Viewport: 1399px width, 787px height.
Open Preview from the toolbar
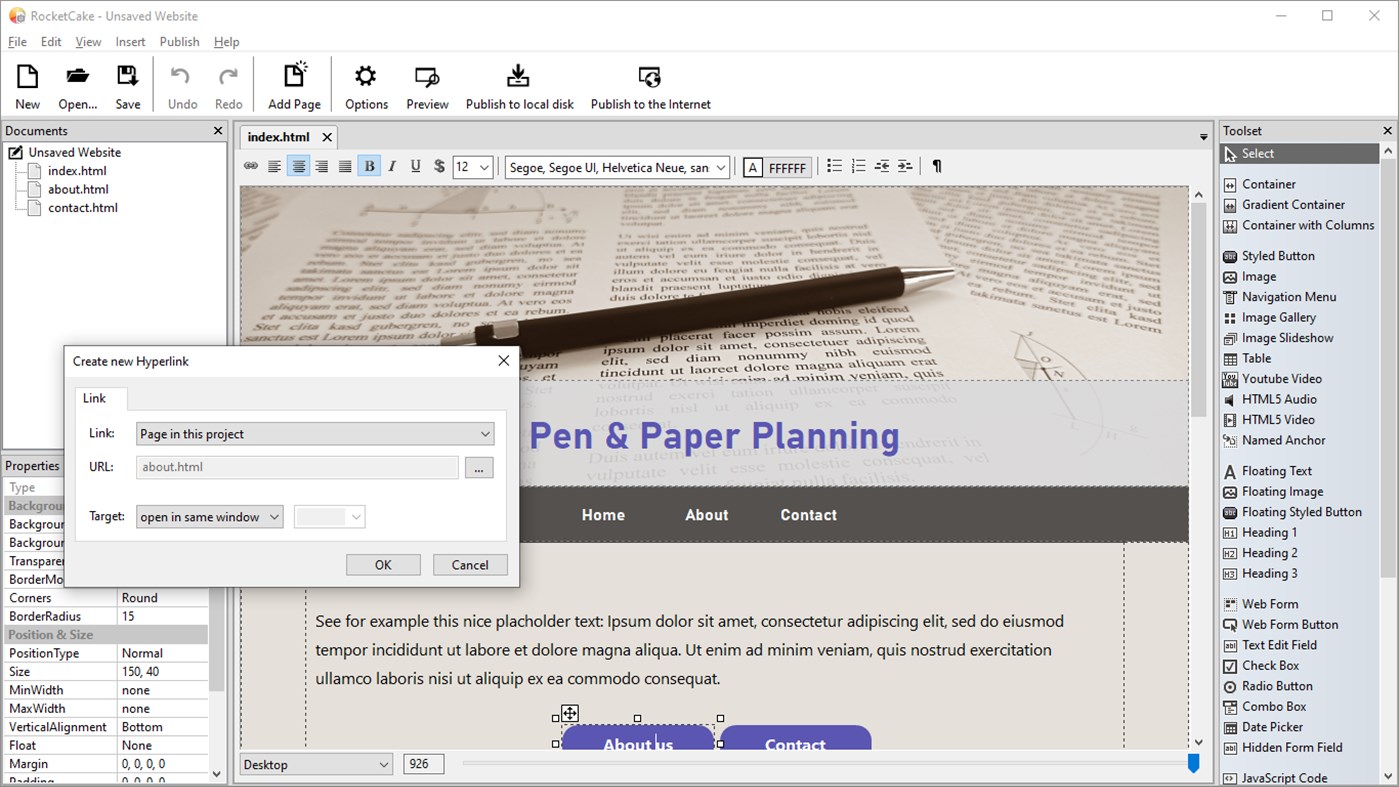(x=427, y=84)
